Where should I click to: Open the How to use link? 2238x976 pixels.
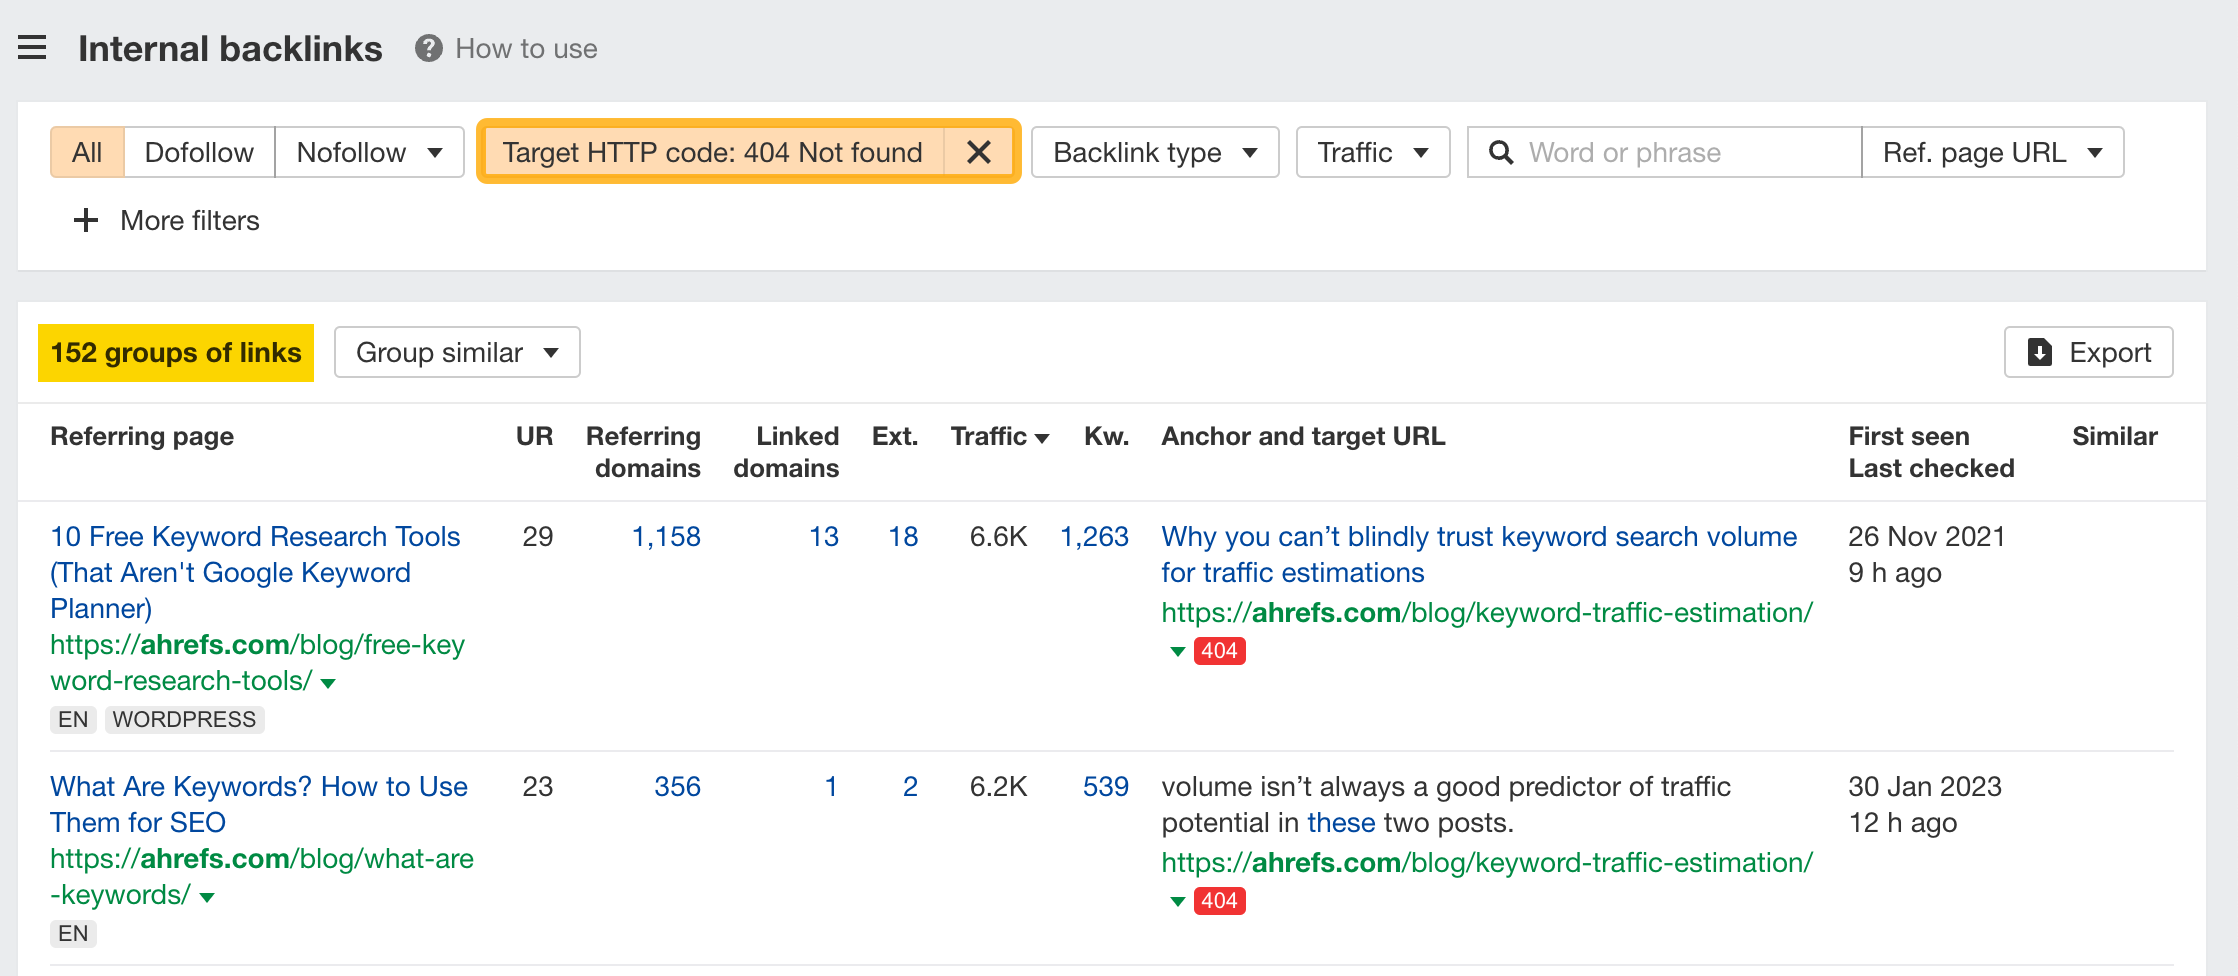click(526, 48)
